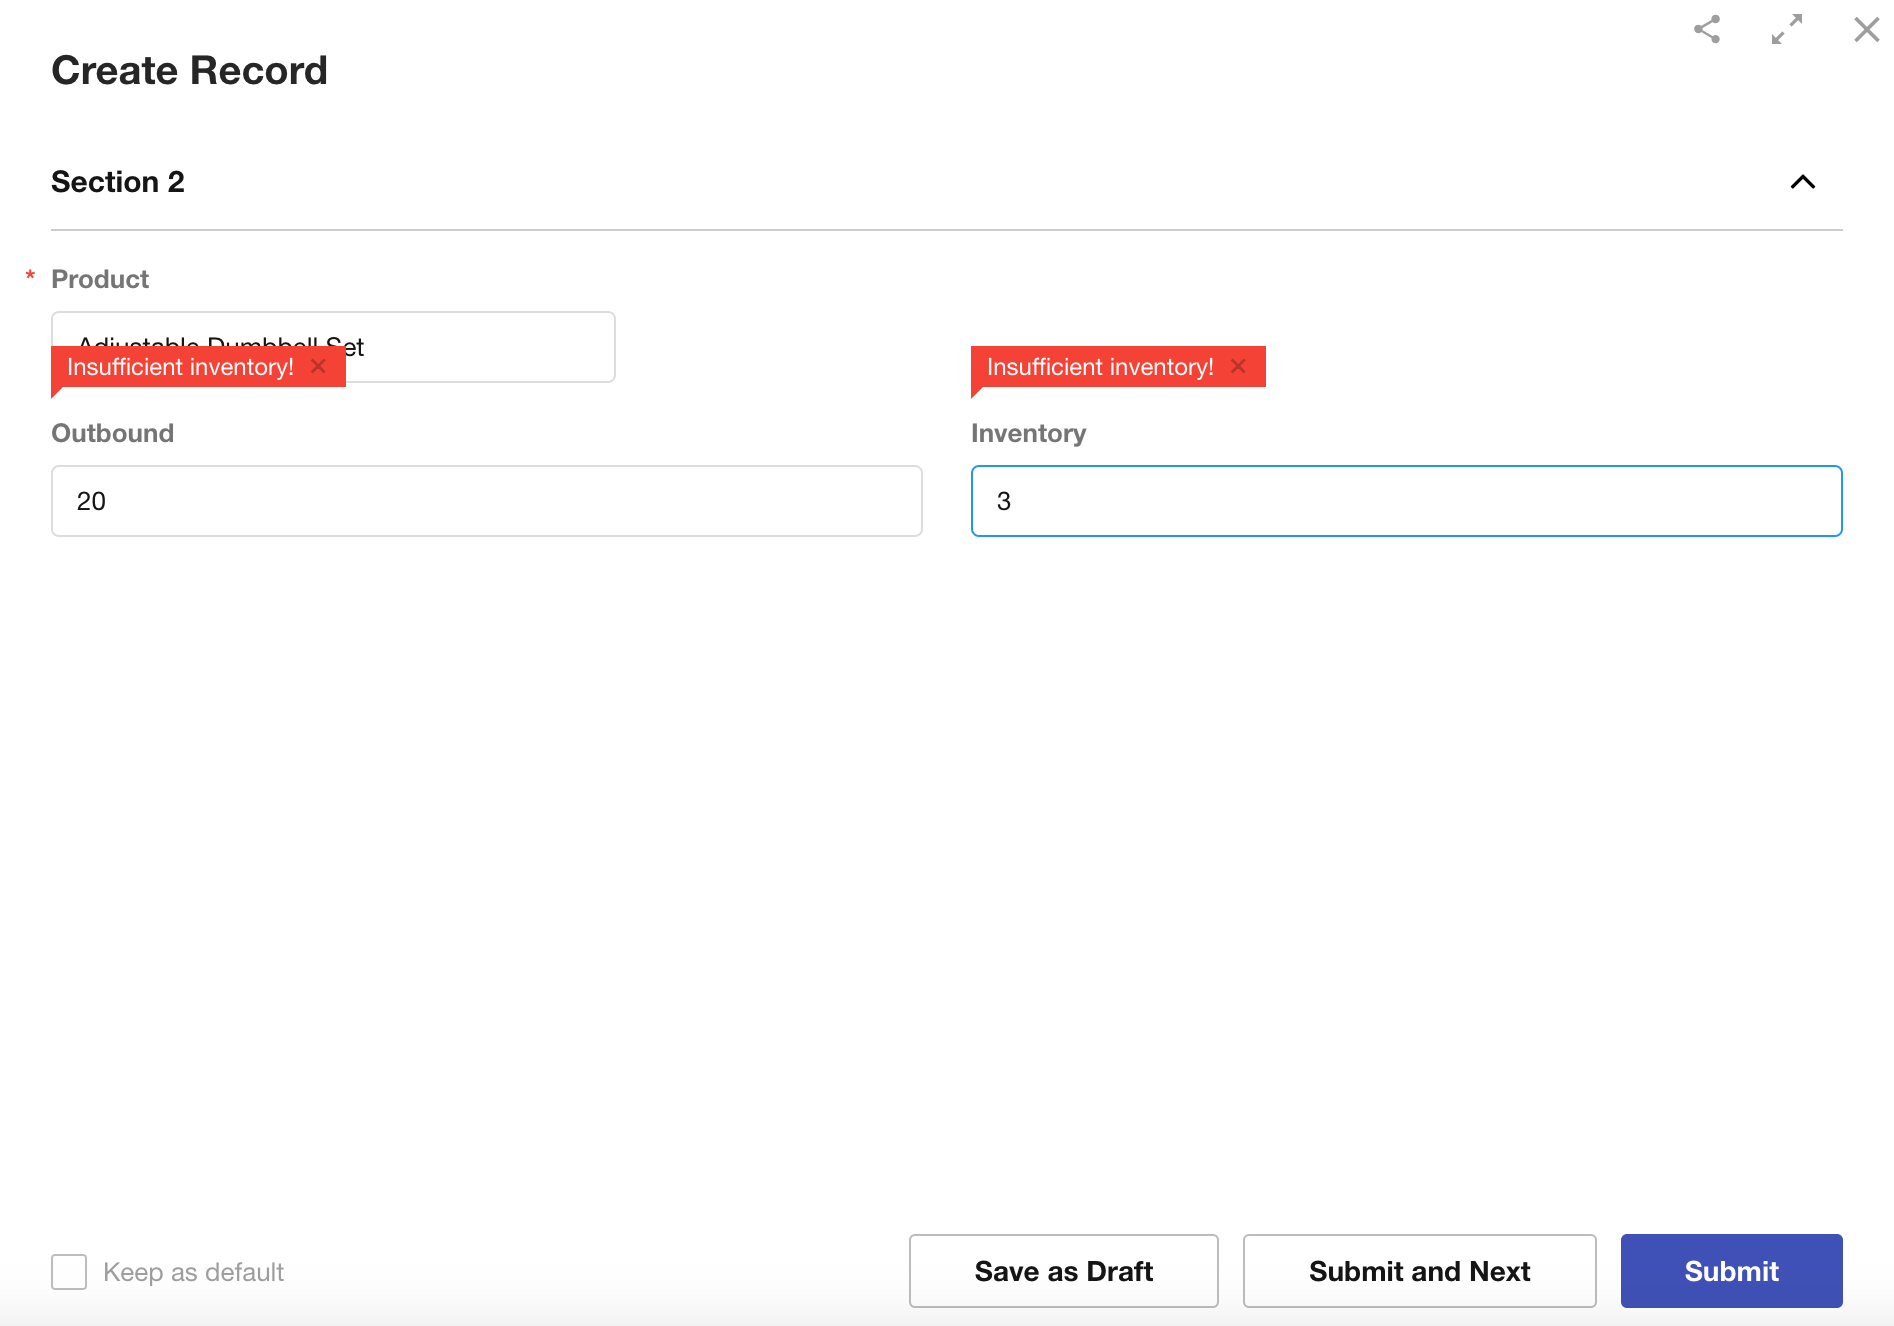Click the Create Record title

tap(189, 71)
